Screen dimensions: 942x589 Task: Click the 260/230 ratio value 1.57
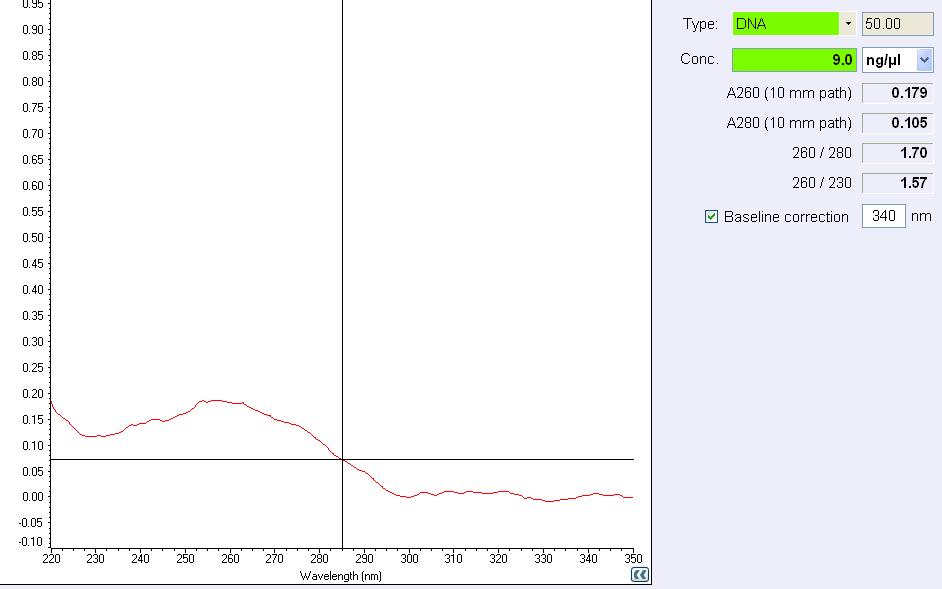897,183
